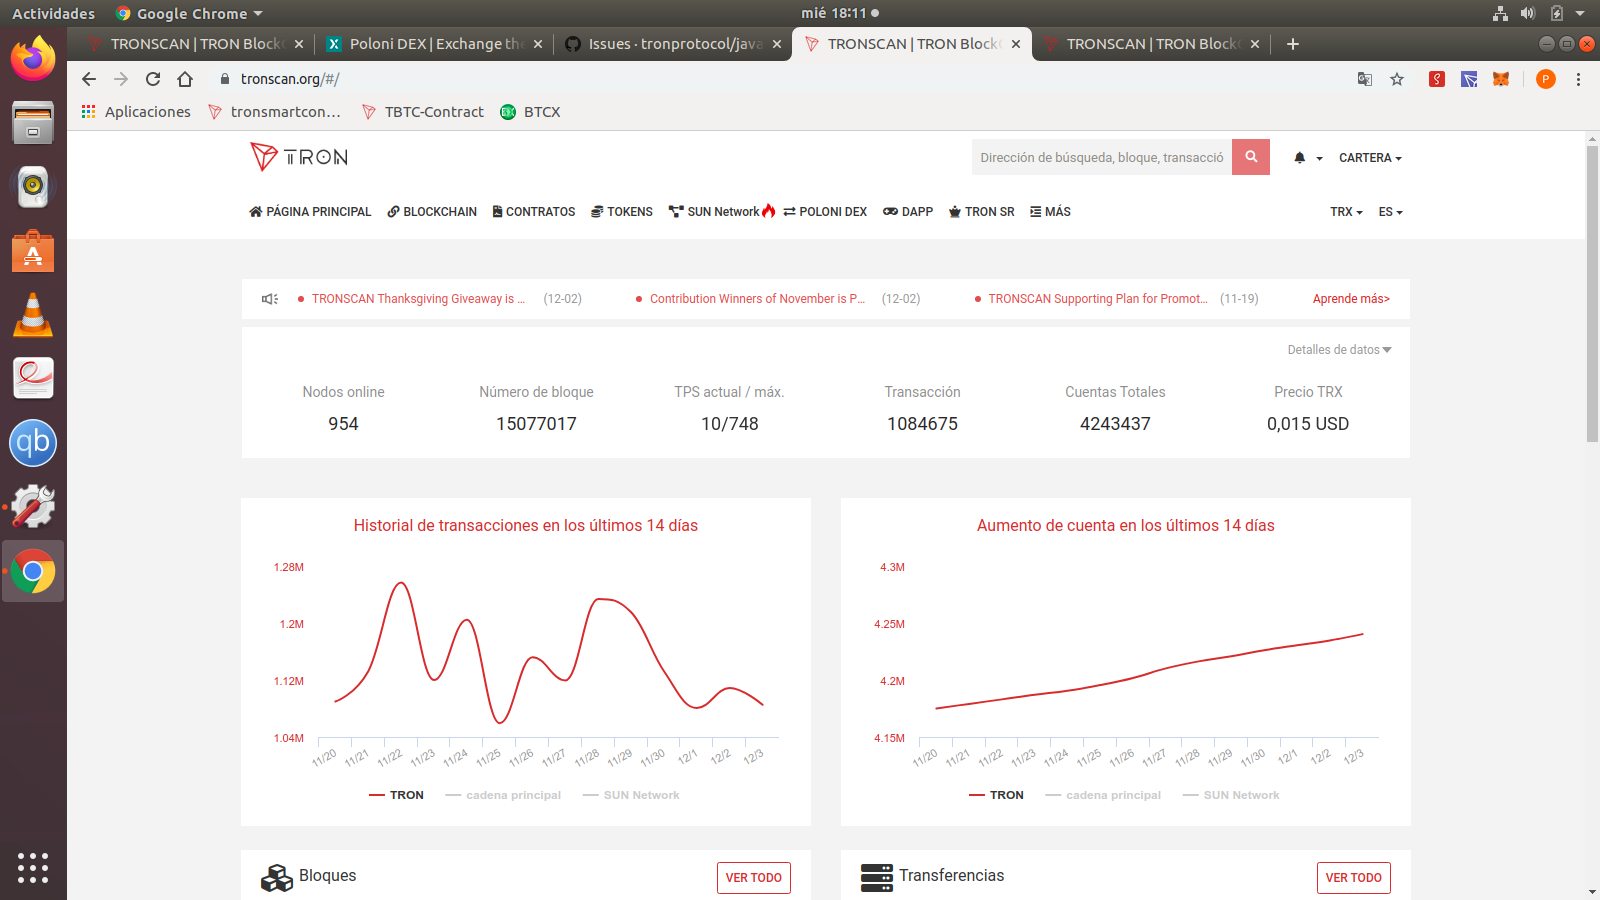Expand Detalles de datos

click(x=1338, y=349)
